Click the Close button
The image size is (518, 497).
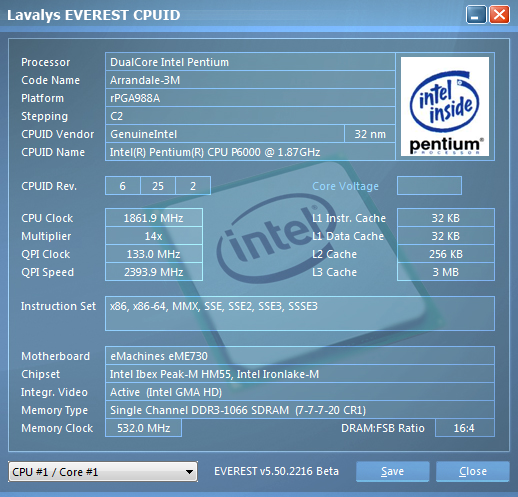click(473, 471)
